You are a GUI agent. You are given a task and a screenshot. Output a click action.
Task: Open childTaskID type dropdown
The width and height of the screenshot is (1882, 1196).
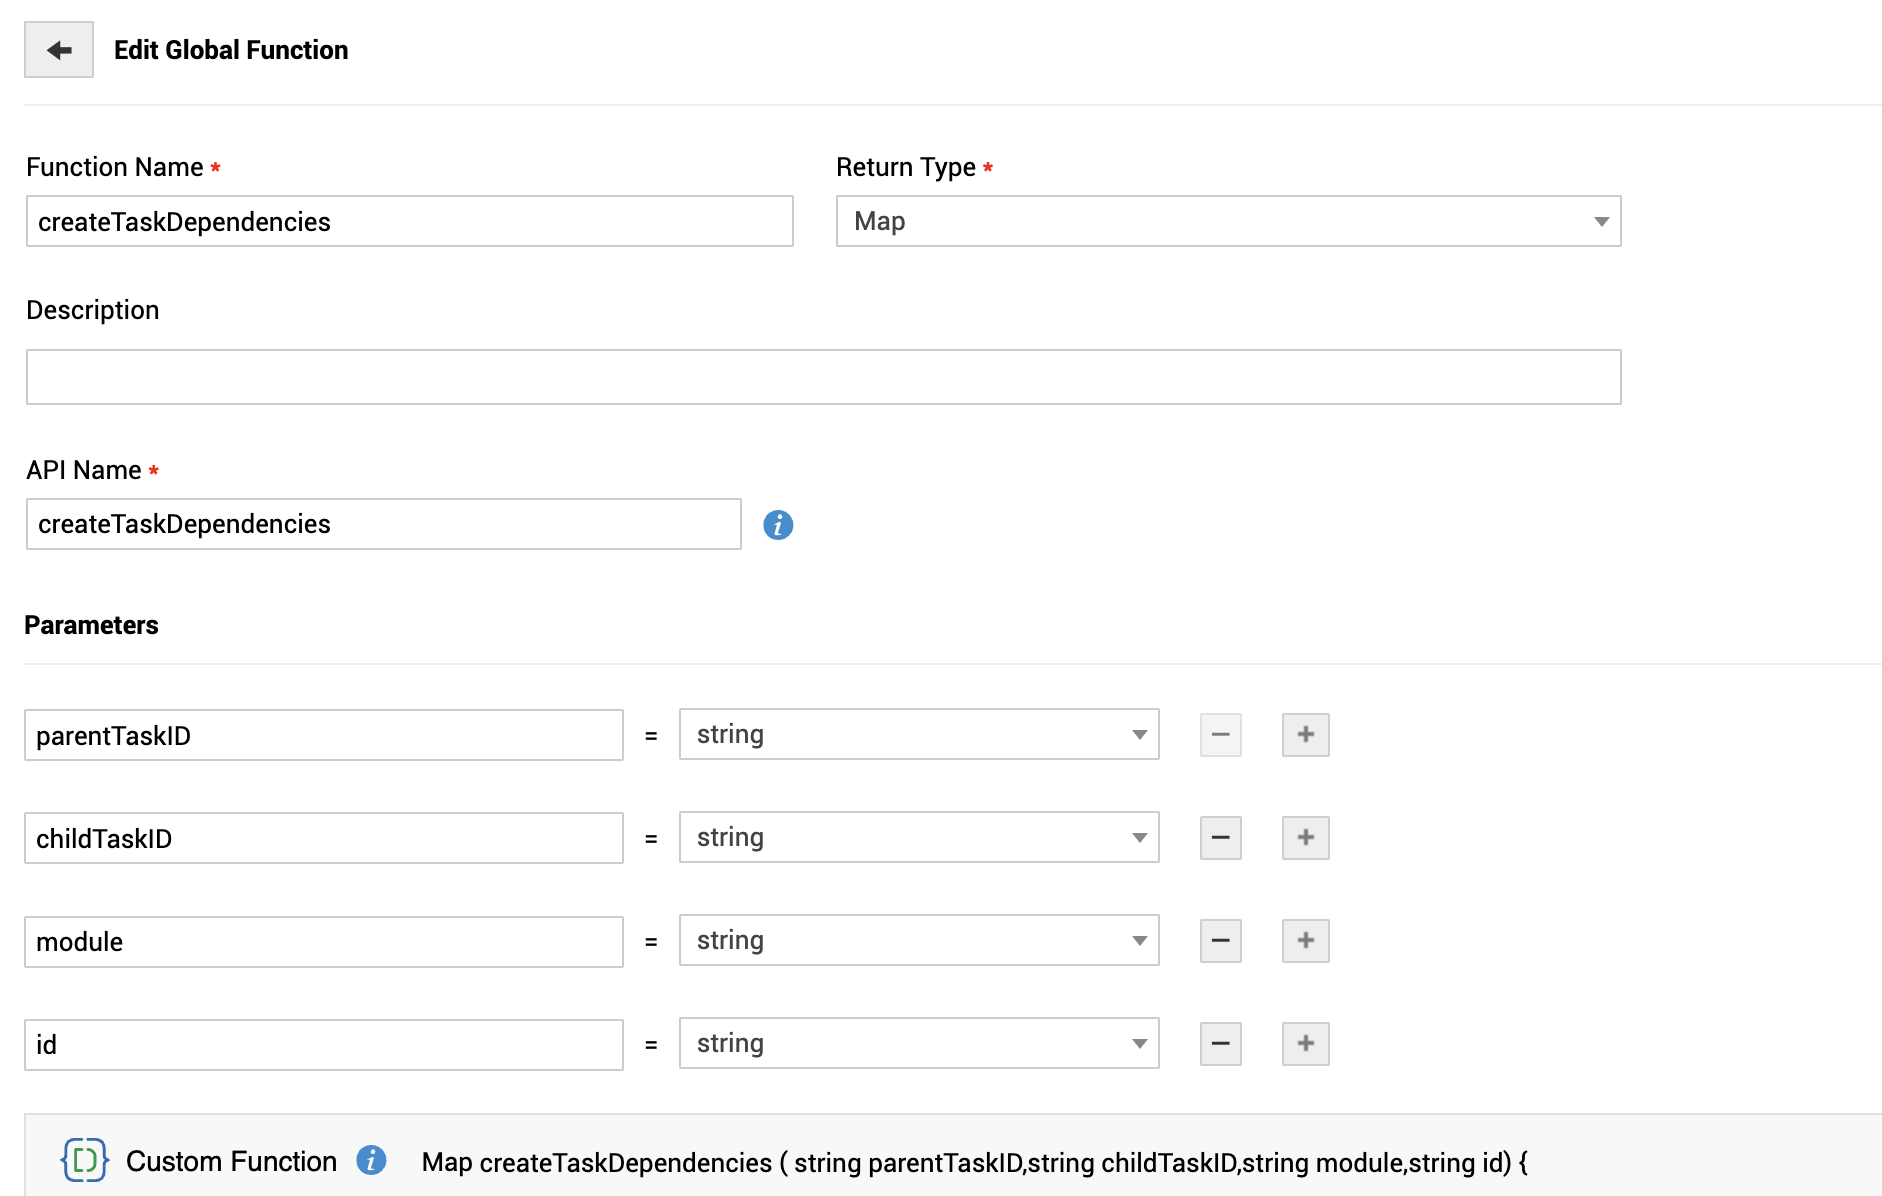pyautogui.click(x=919, y=838)
